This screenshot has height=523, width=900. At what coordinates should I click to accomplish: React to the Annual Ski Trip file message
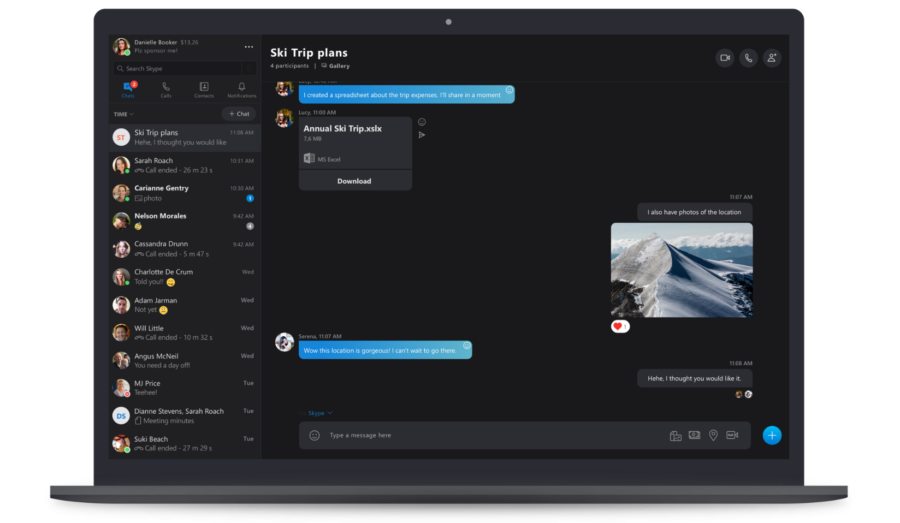pos(422,122)
